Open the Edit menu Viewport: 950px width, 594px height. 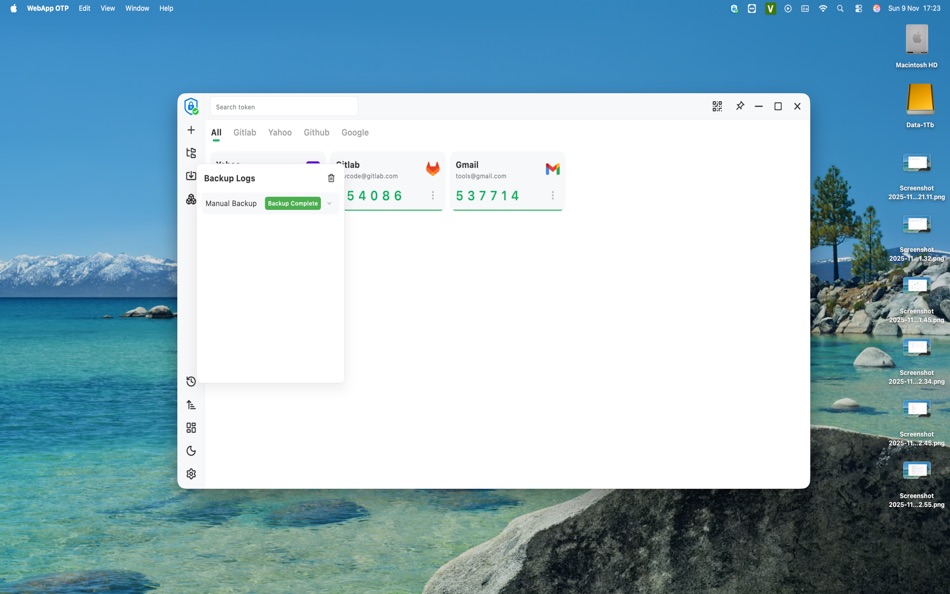pyautogui.click(x=84, y=8)
